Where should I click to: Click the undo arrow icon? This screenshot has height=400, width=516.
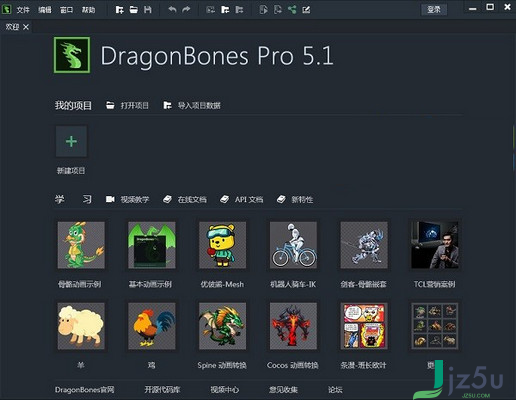[x=172, y=10]
